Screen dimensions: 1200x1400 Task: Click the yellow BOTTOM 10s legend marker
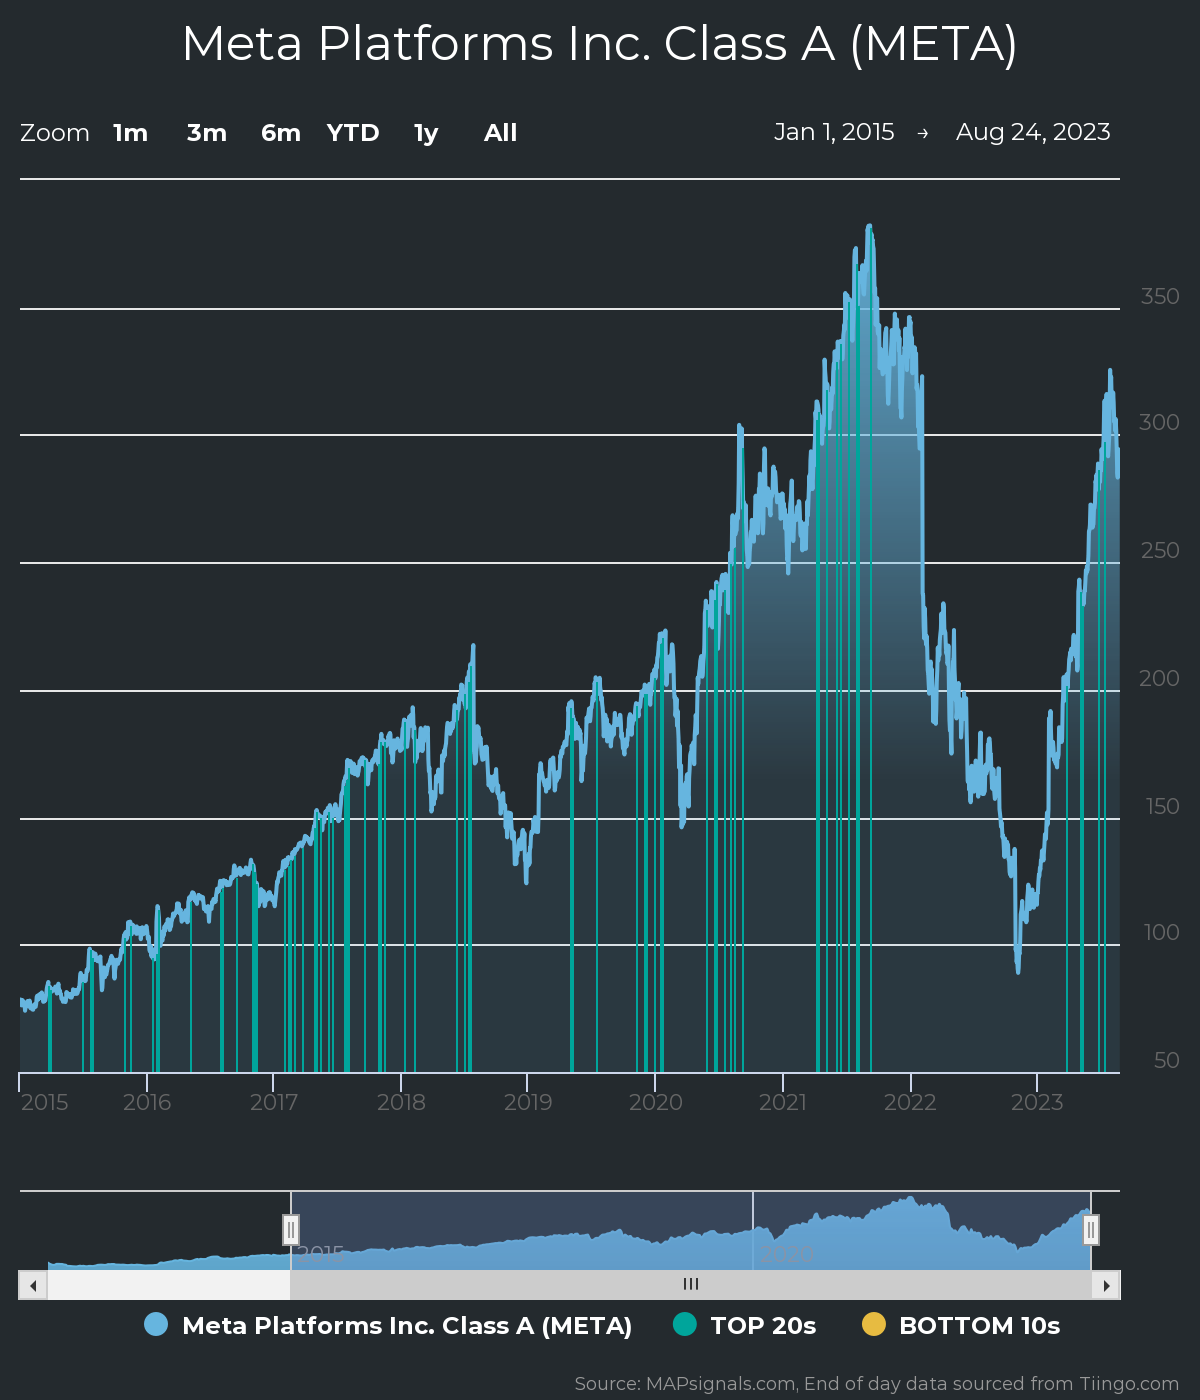(x=876, y=1325)
